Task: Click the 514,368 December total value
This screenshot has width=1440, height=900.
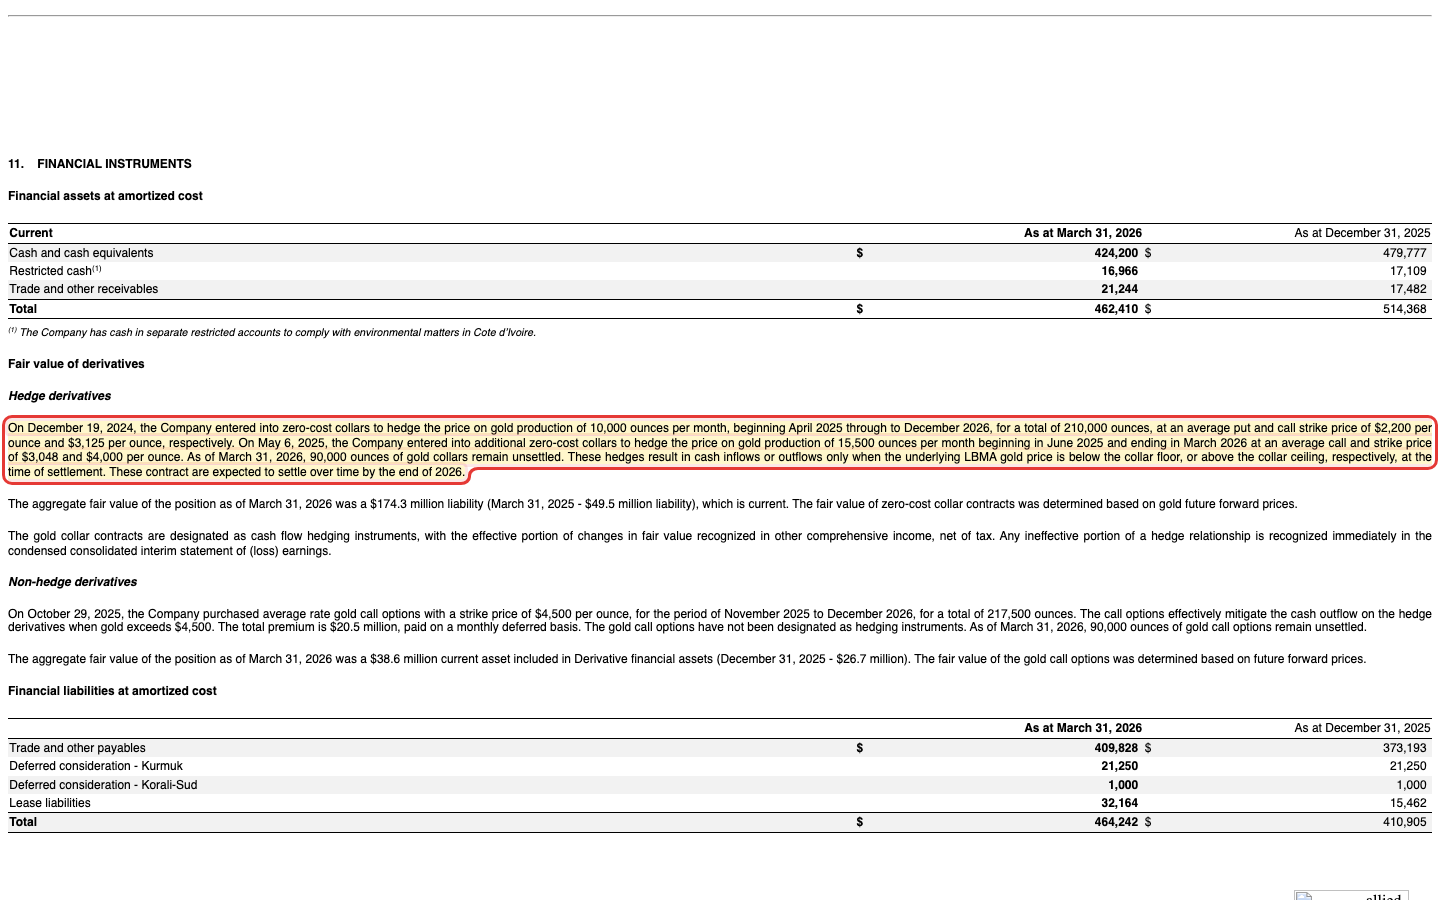Action: pyautogui.click(x=1404, y=309)
